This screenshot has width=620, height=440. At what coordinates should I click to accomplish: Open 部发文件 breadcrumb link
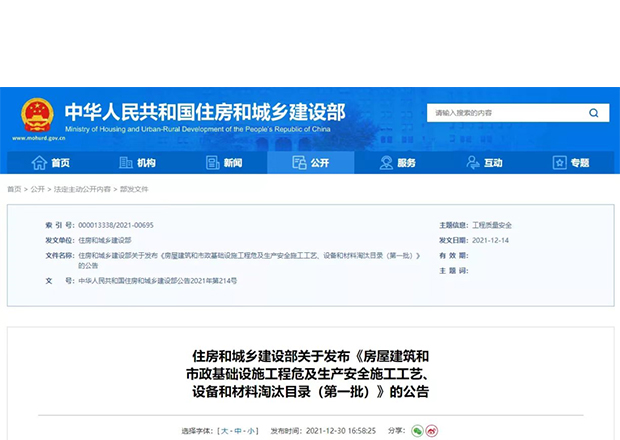(134, 189)
